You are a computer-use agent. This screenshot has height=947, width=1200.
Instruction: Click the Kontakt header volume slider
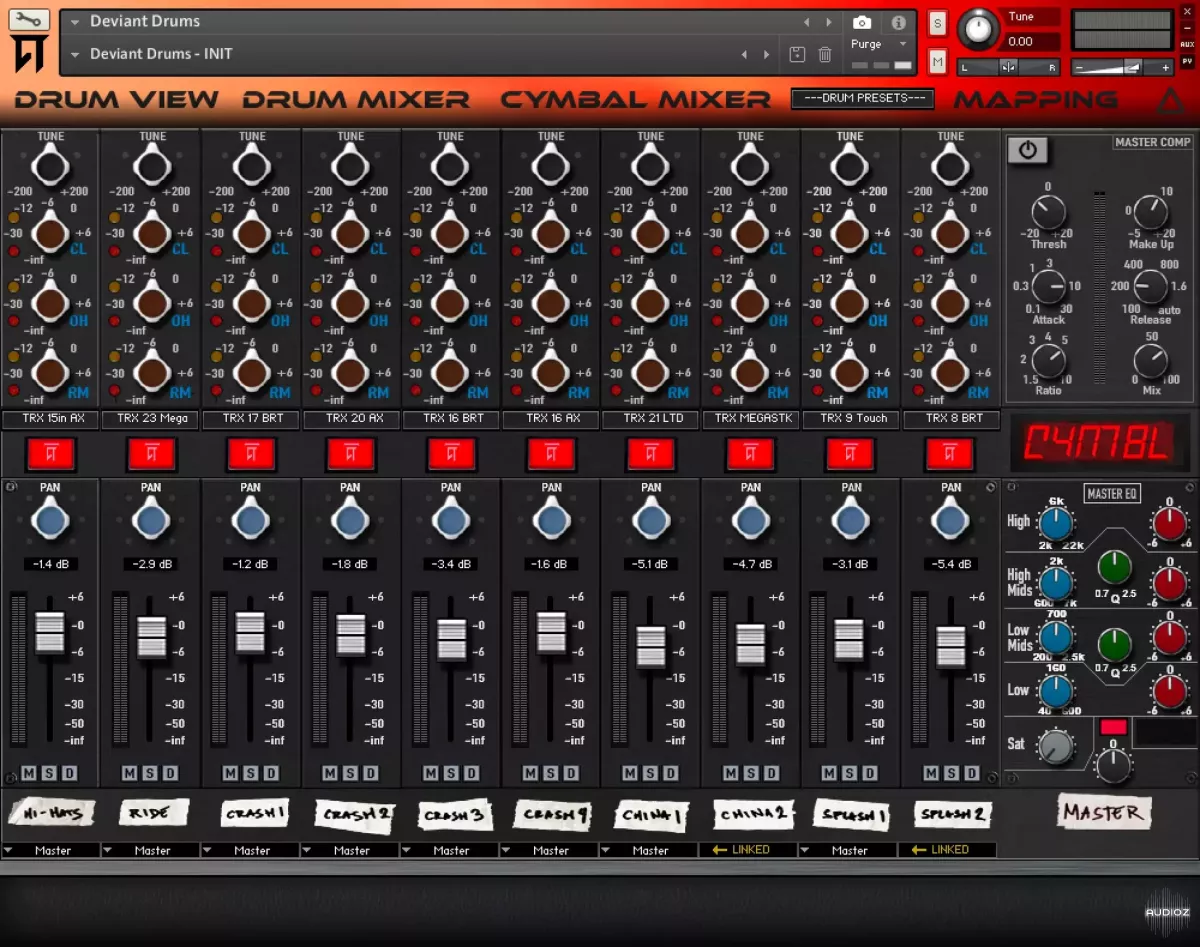[1120, 67]
